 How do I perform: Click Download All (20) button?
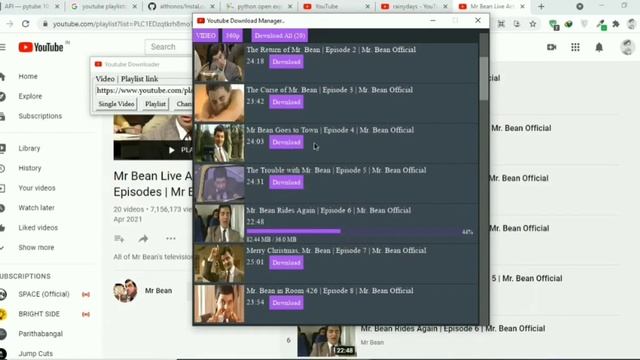click(x=280, y=36)
